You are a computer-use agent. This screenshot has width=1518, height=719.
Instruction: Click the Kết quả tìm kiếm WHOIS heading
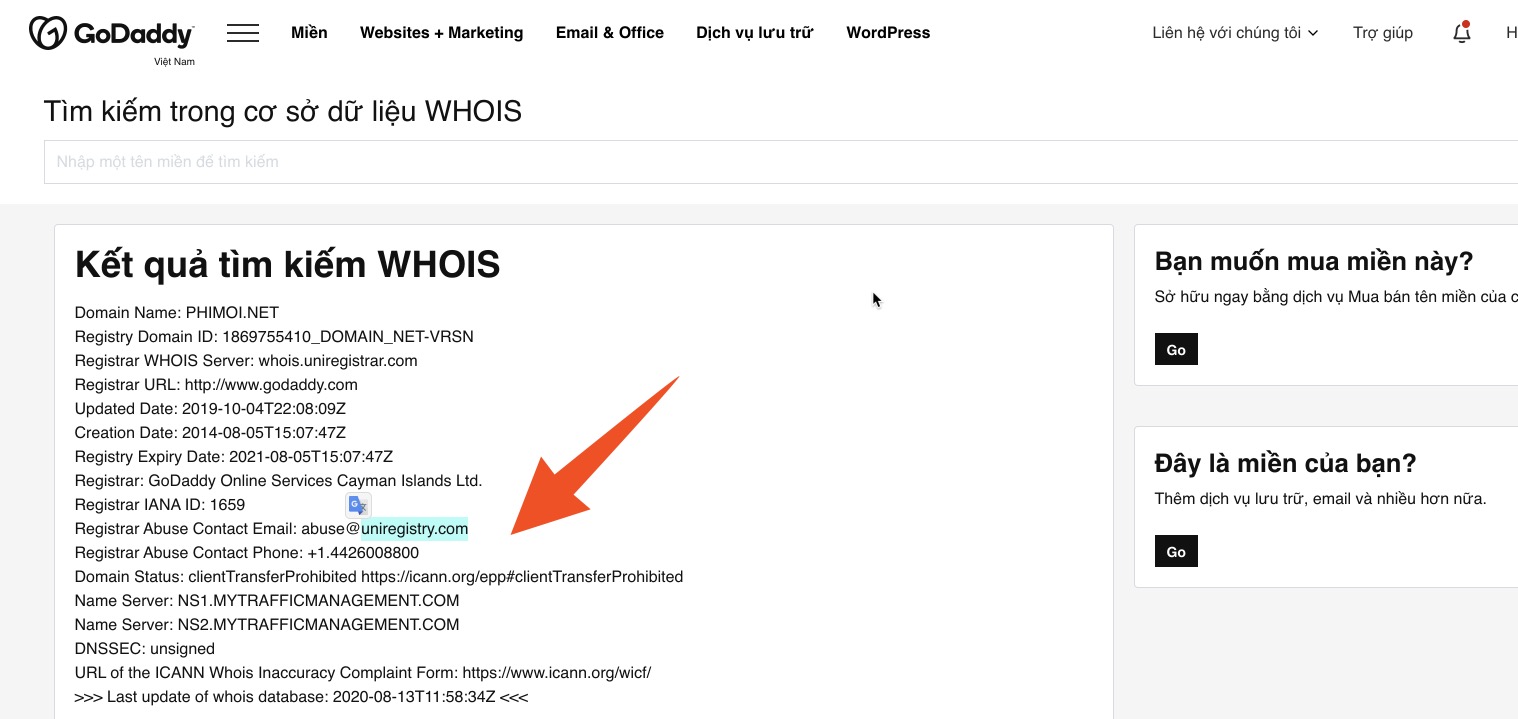click(x=287, y=265)
